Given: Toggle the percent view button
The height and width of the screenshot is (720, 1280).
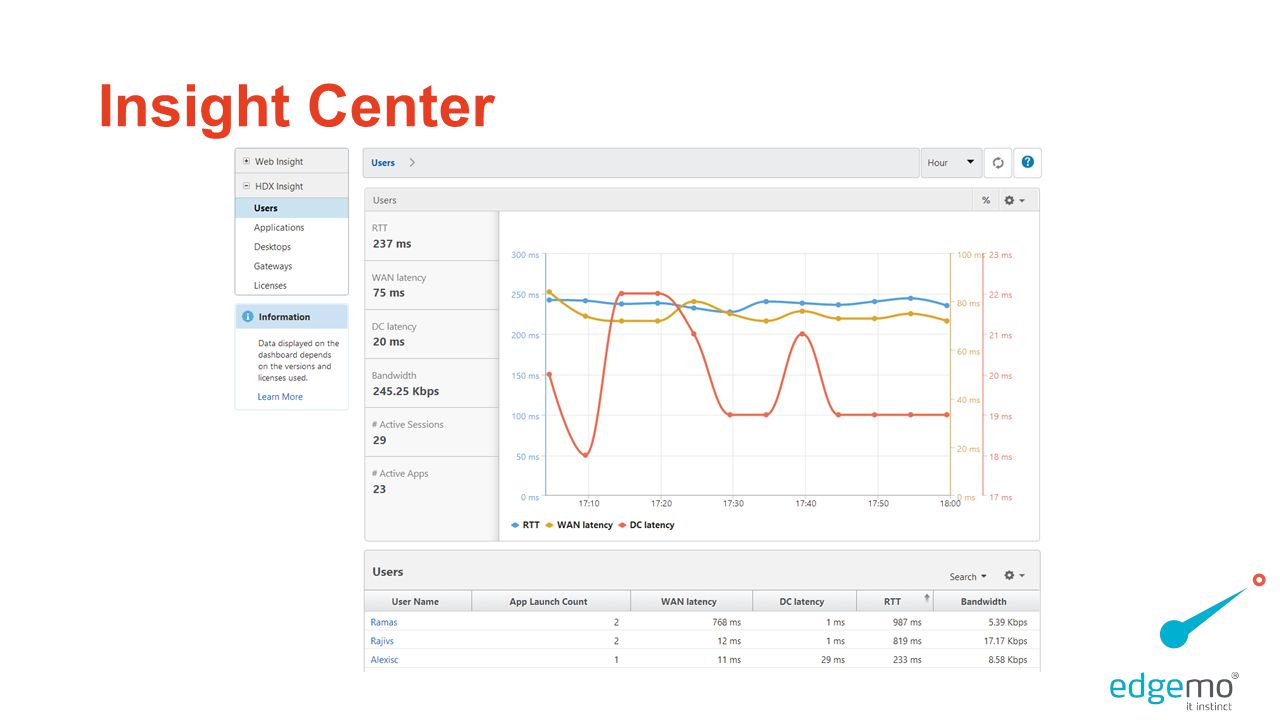Looking at the screenshot, I should point(986,200).
